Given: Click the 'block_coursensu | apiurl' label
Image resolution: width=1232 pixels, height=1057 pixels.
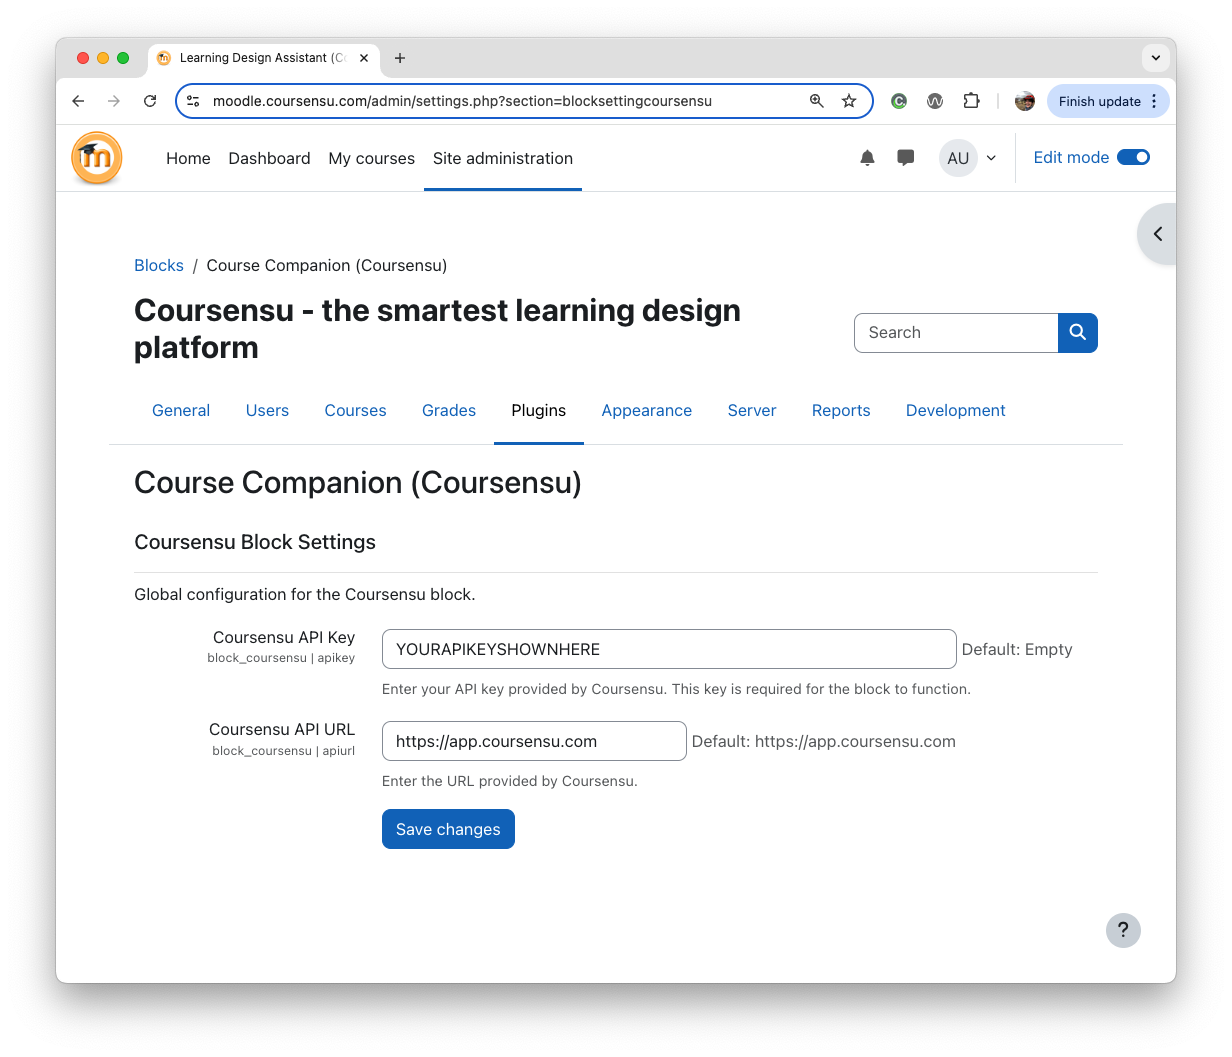Looking at the screenshot, I should [x=284, y=751].
